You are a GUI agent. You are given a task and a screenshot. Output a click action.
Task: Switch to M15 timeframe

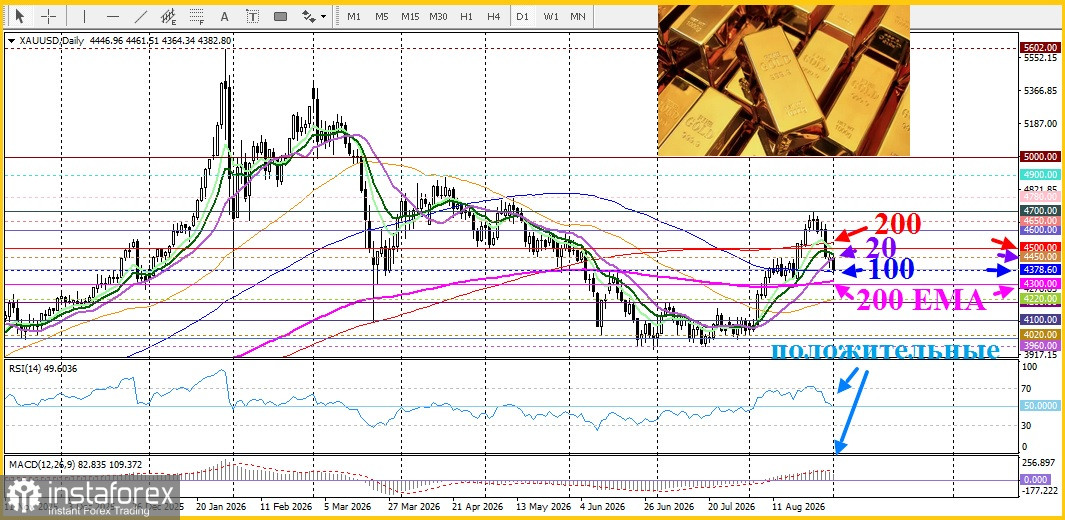(410, 16)
